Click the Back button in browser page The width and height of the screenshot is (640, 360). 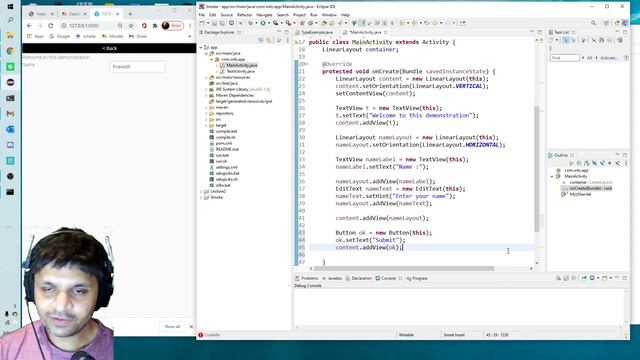[109, 48]
